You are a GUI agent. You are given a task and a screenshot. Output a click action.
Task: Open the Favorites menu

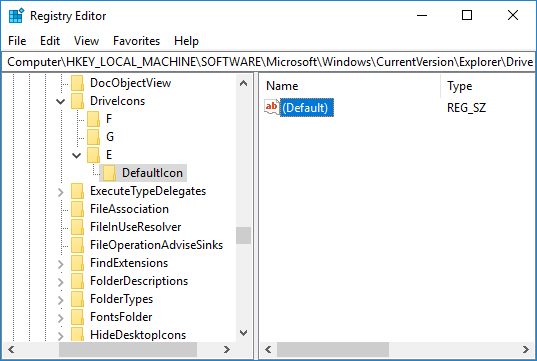pos(136,41)
